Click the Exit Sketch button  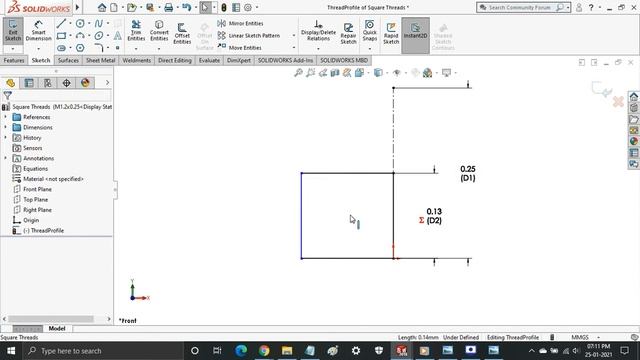coord(13,31)
